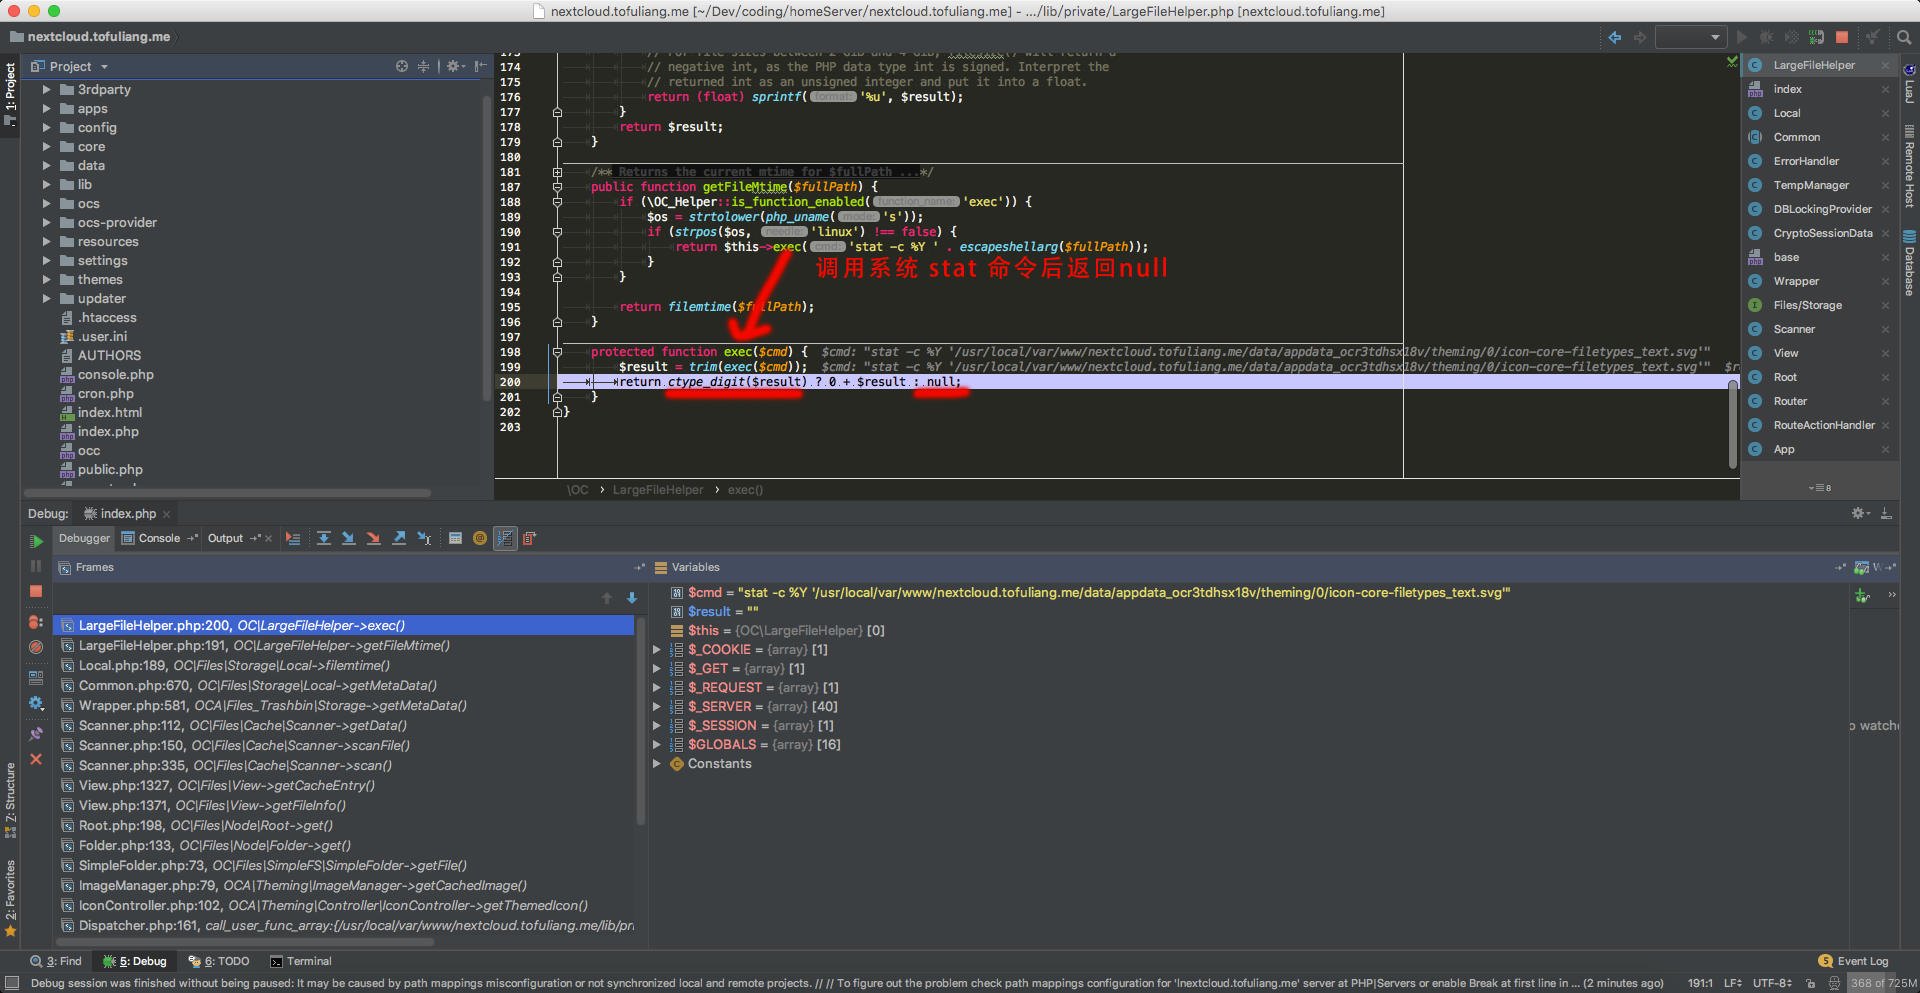Viewport: 1920px width, 993px height.
Task: Click Step Over icon in debugger toolbar
Action: (x=324, y=538)
